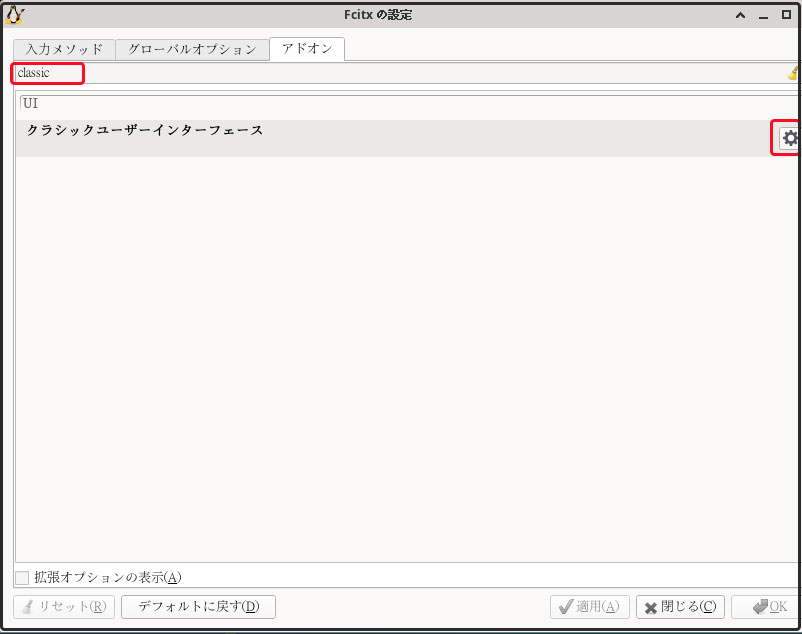Click the 適用(A) button

click(590, 607)
